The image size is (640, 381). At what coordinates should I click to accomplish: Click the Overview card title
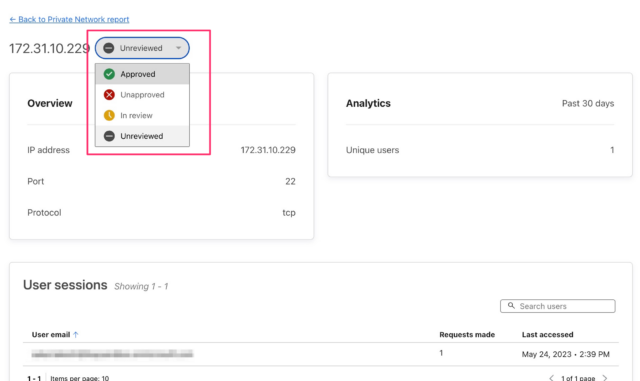tap(50, 103)
